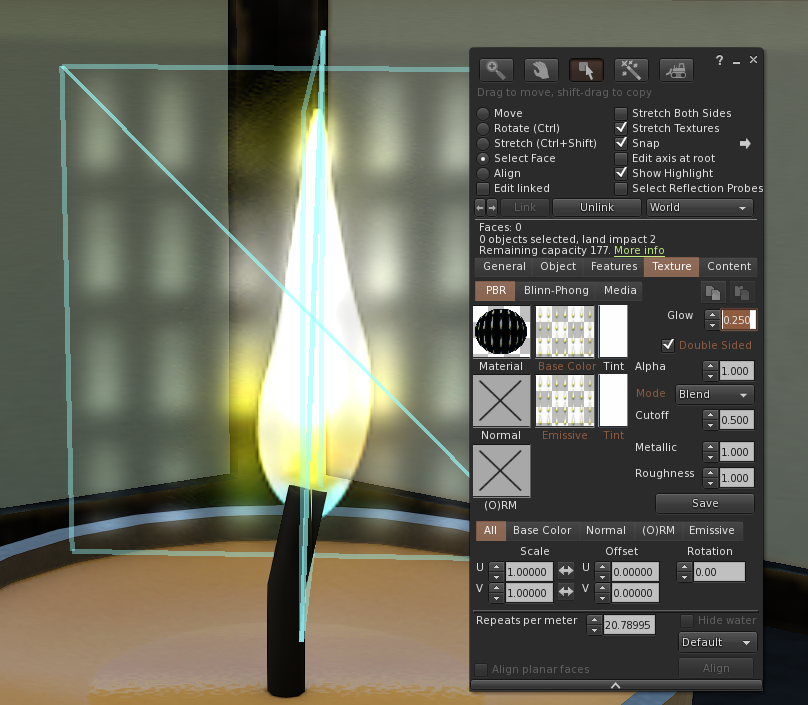Open the Emissive texture picker
This screenshot has height=705, width=808.
coord(565,400)
